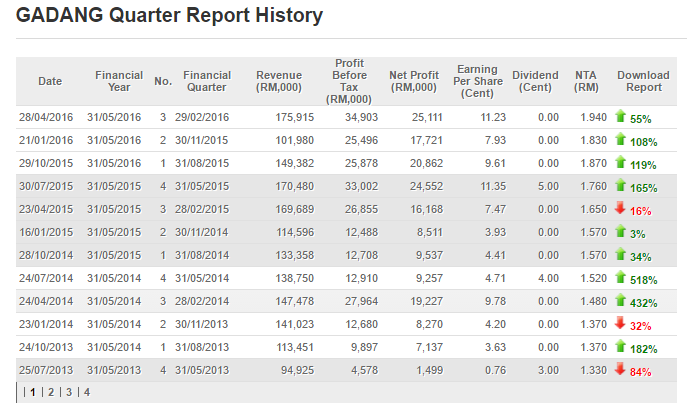The image size is (687, 407).
Task: Select date cell 28/04/2016
Action: click(x=46, y=117)
